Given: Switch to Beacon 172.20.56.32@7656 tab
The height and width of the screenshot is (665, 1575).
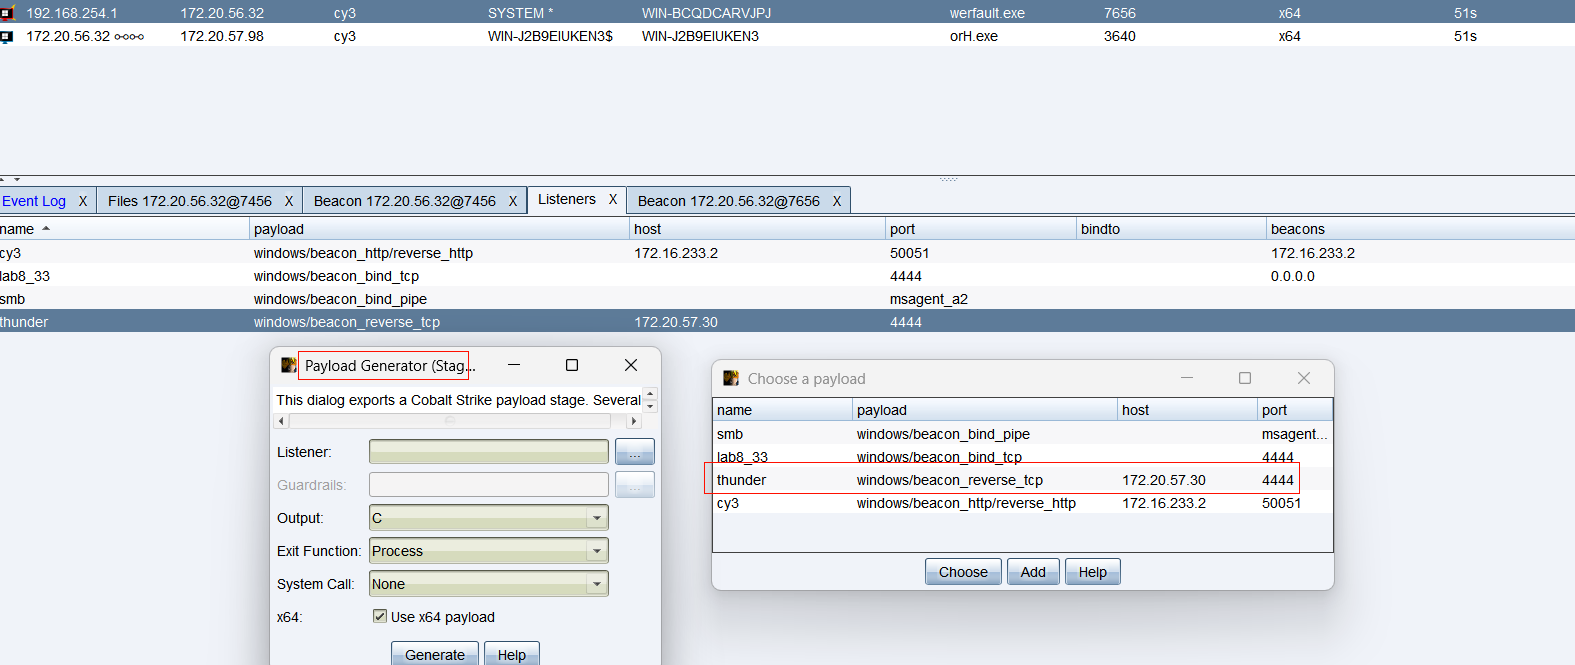Looking at the screenshot, I should click(x=728, y=201).
